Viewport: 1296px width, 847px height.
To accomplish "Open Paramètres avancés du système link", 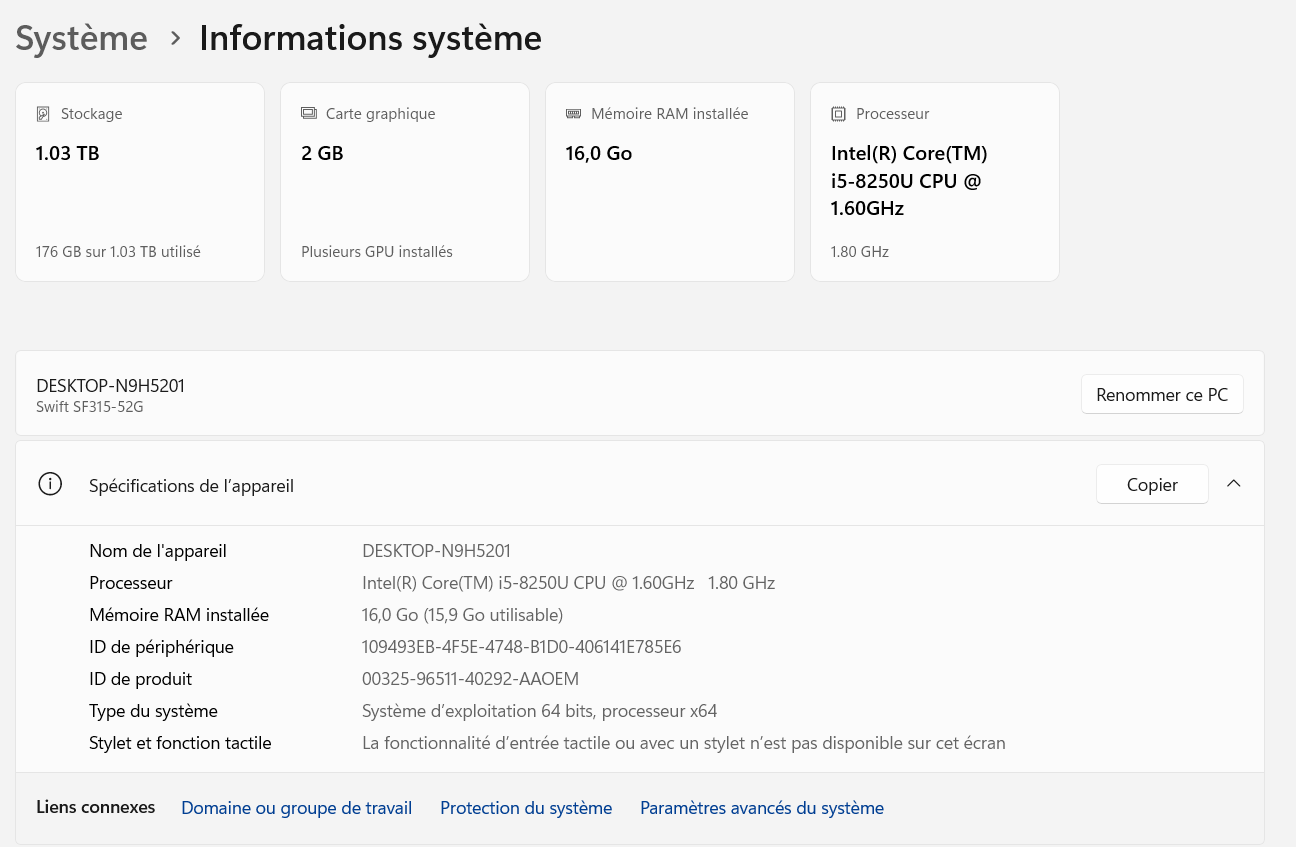I will pos(762,808).
